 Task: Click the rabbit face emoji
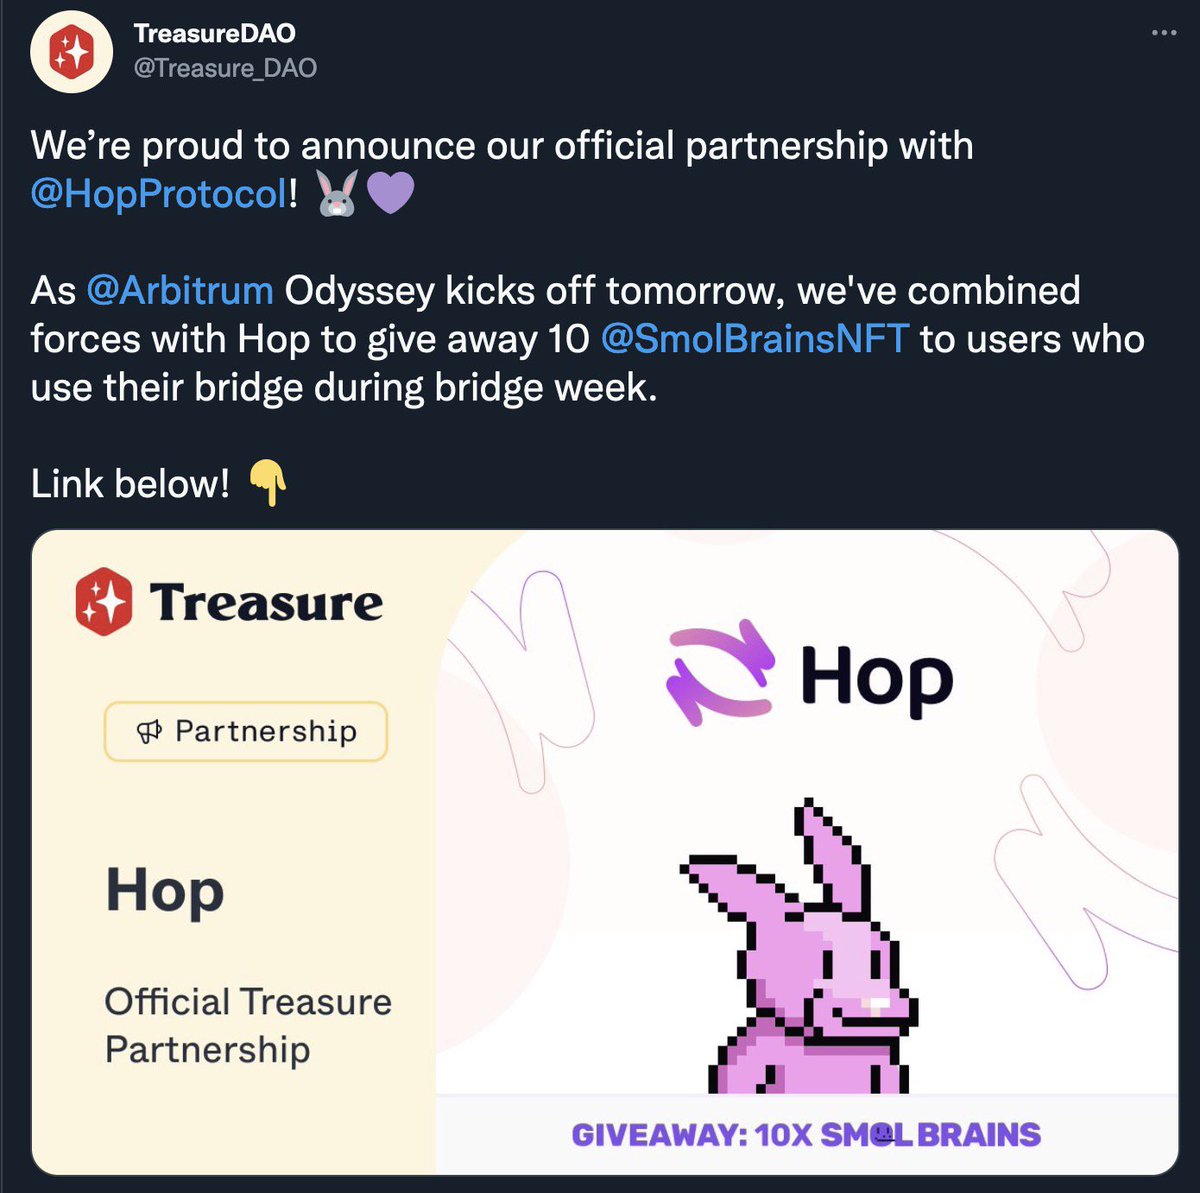click(338, 192)
